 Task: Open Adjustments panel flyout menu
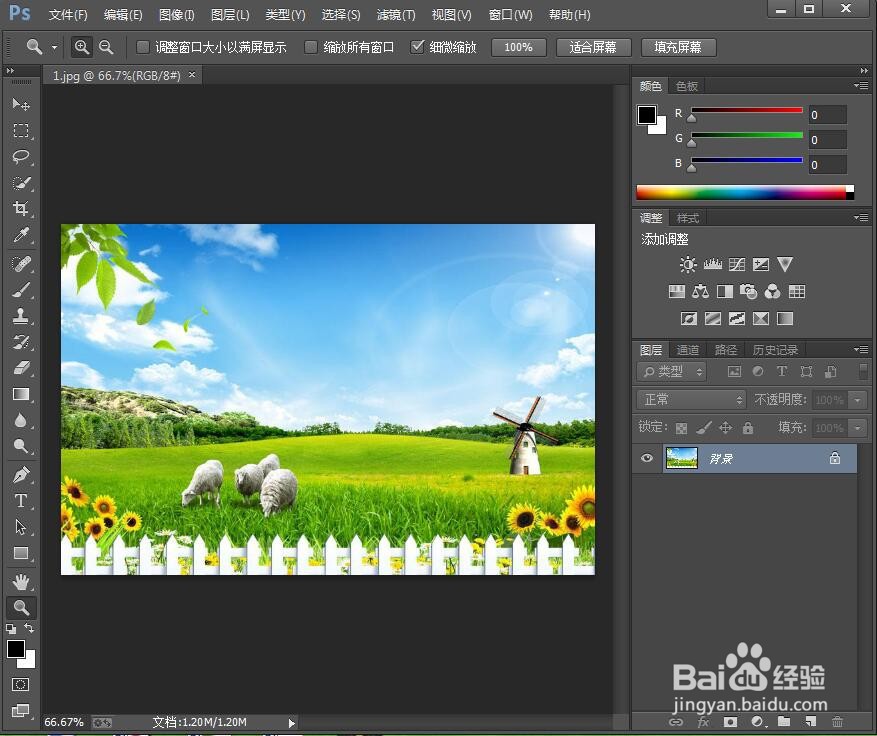(861, 218)
